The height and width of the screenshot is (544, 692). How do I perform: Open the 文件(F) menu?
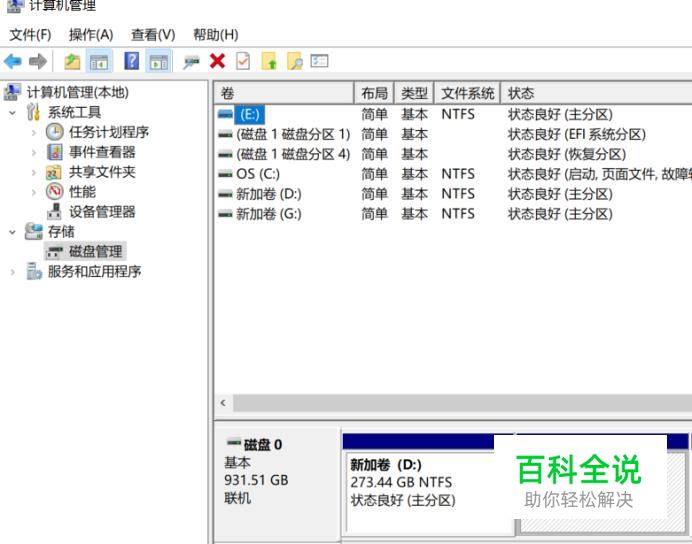click(30, 34)
